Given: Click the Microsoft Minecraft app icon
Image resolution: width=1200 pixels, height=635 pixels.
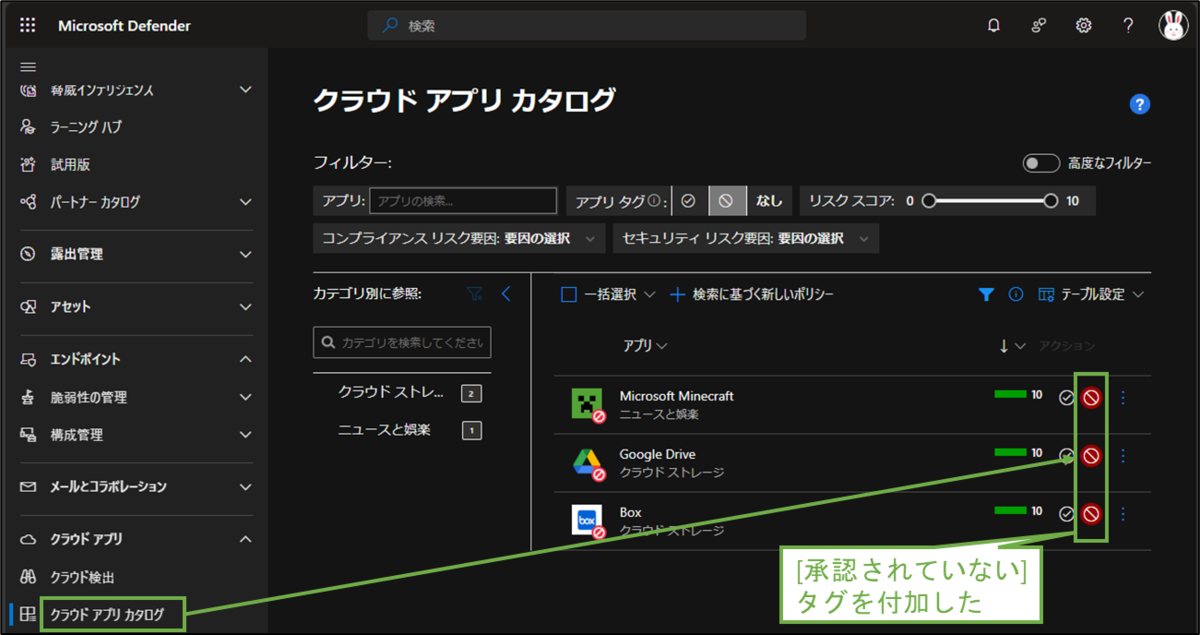Looking at the screenshot, I should [587, 404].
